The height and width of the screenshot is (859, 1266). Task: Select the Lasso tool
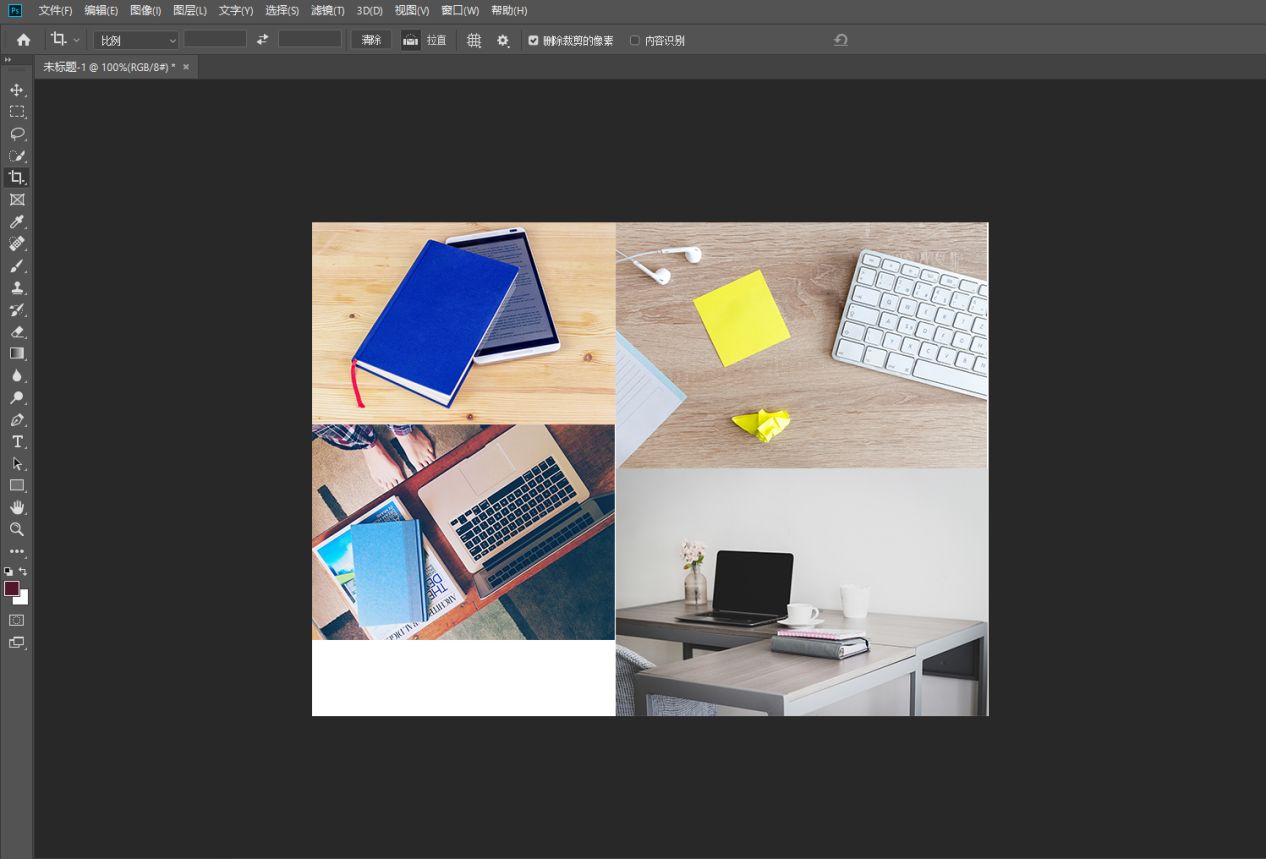point(17,134)
